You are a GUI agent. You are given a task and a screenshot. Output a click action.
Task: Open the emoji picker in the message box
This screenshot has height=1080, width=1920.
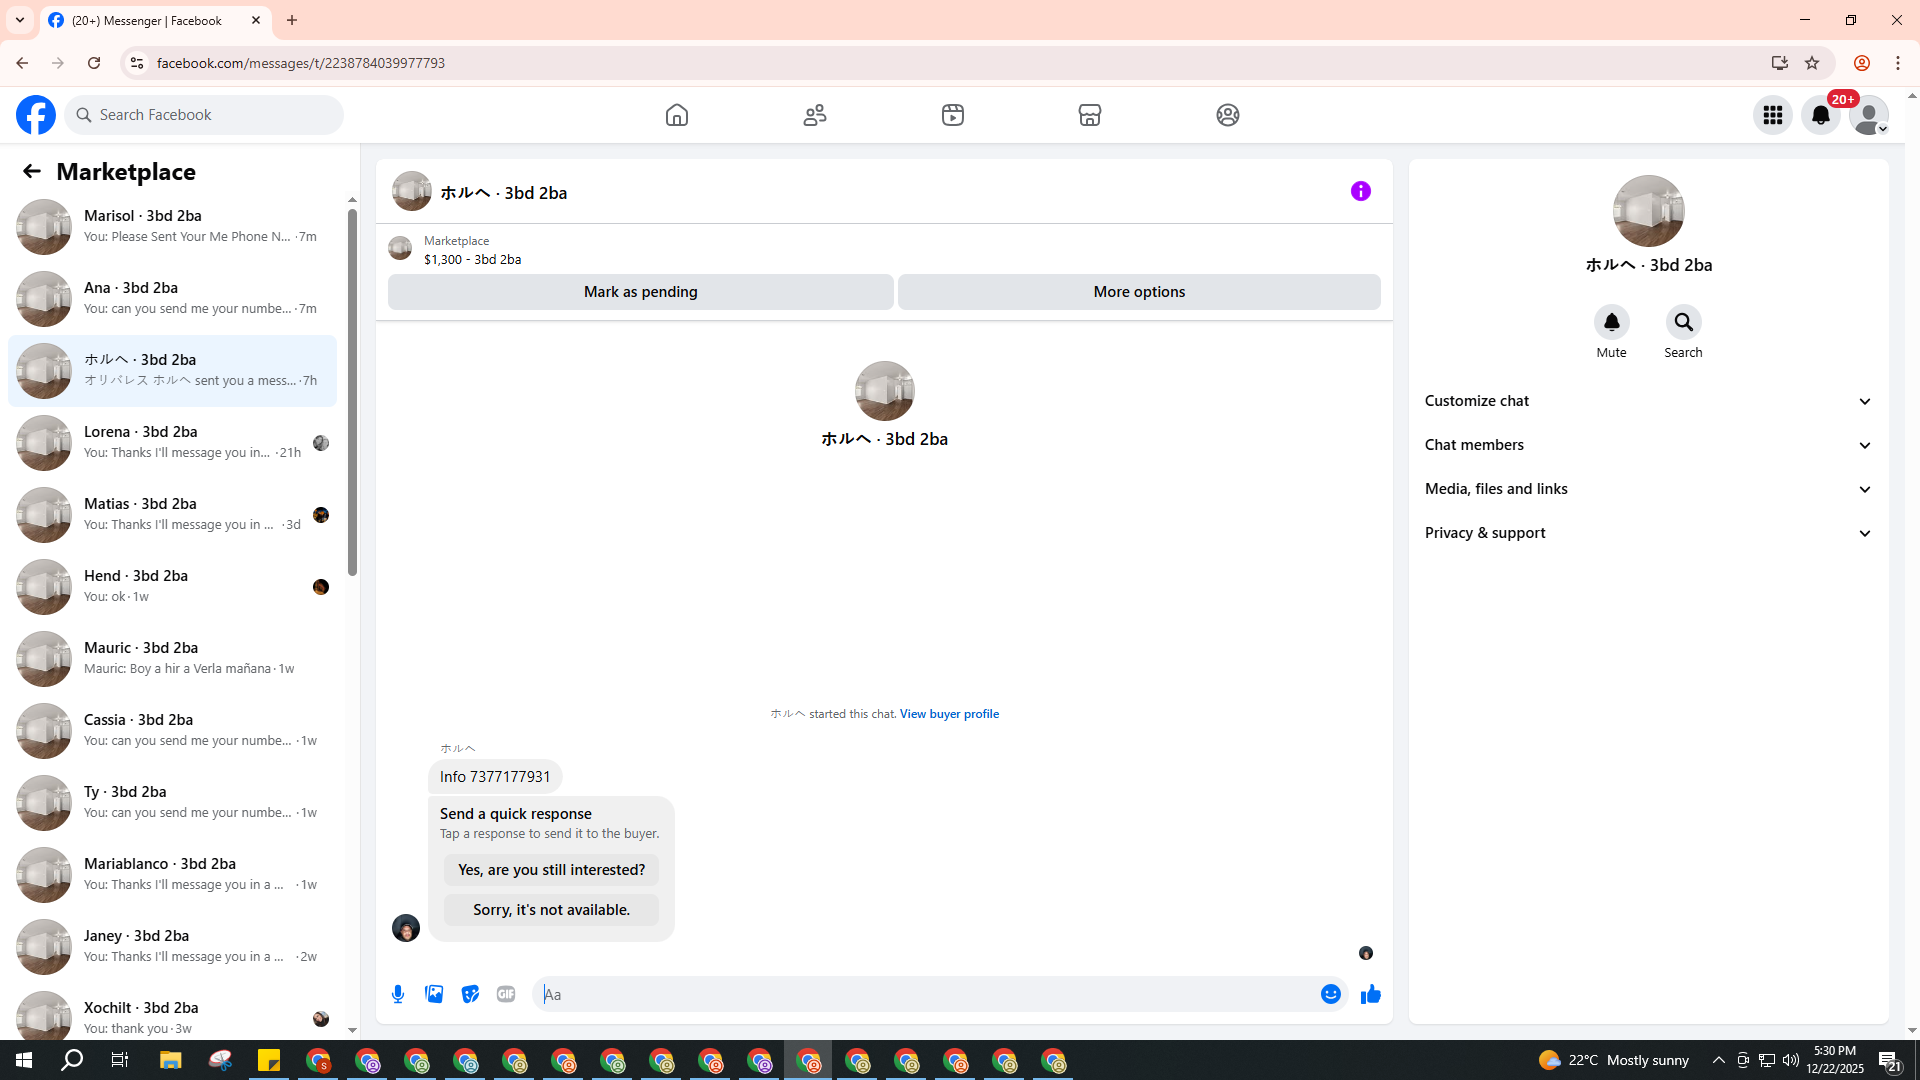1330,994
